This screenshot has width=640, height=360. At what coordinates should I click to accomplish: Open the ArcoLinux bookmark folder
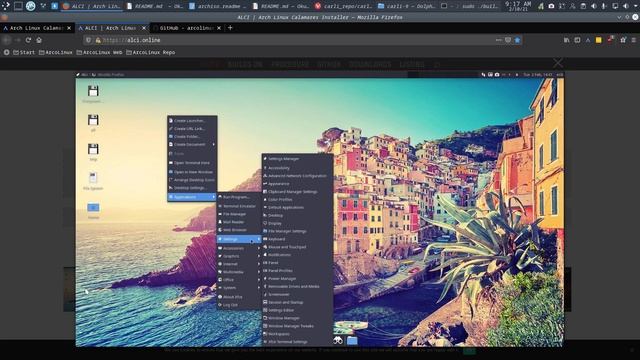(x=56, y=52)
